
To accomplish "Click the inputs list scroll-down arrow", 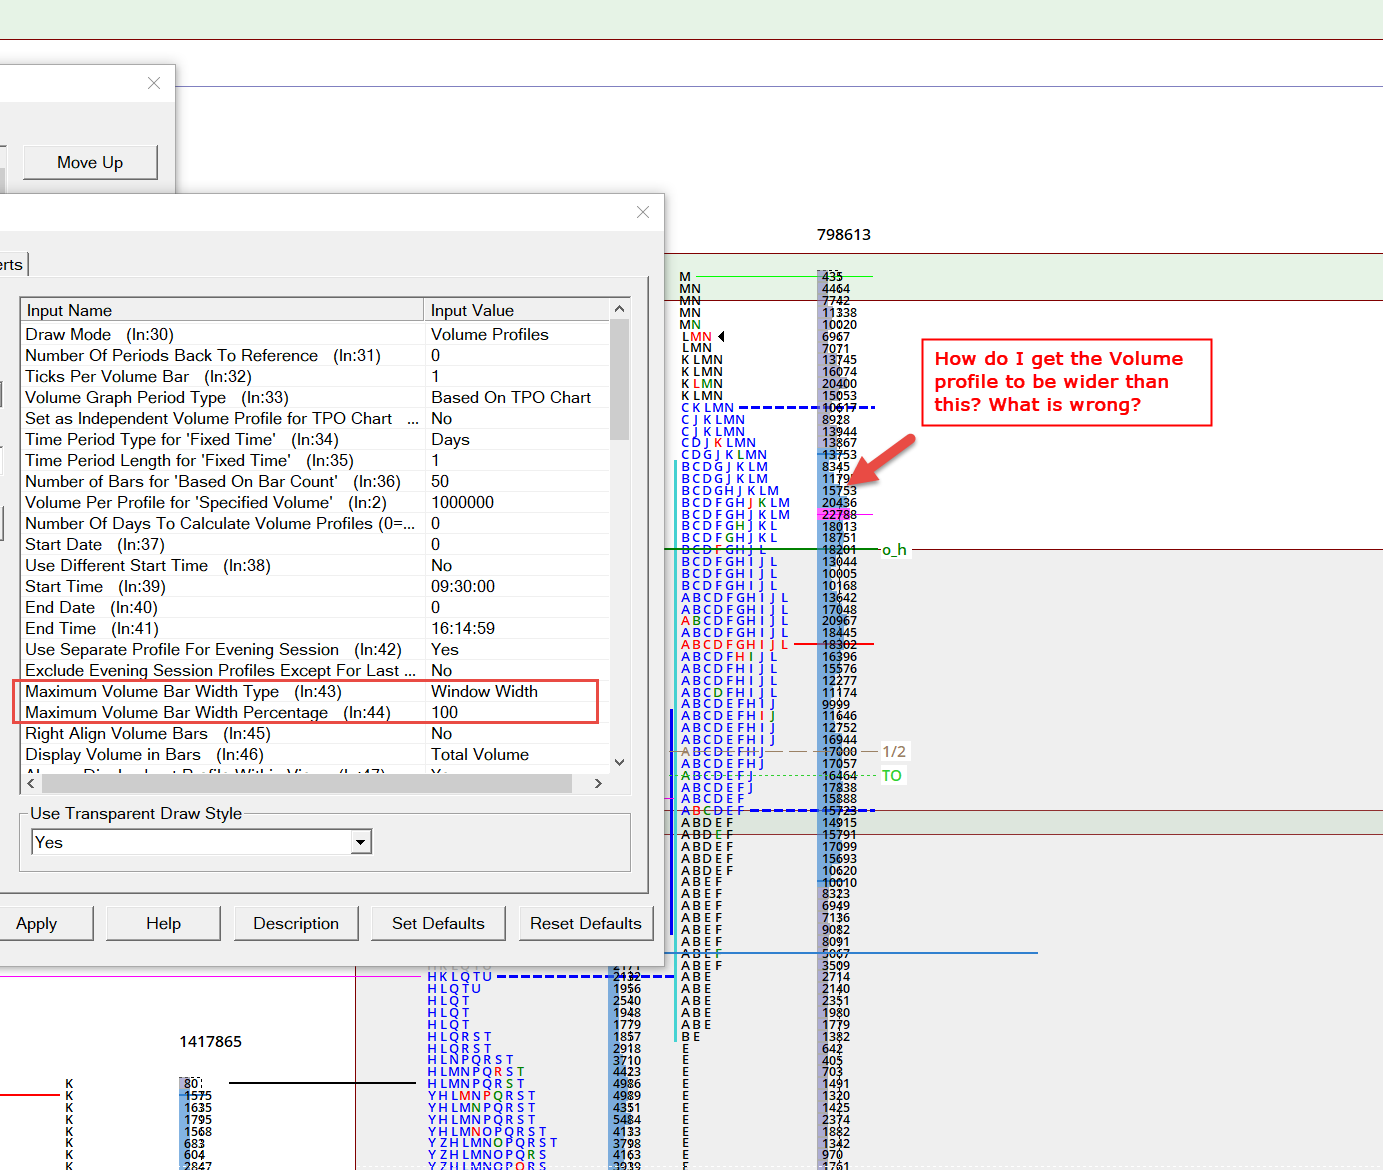I will (619, 762).
